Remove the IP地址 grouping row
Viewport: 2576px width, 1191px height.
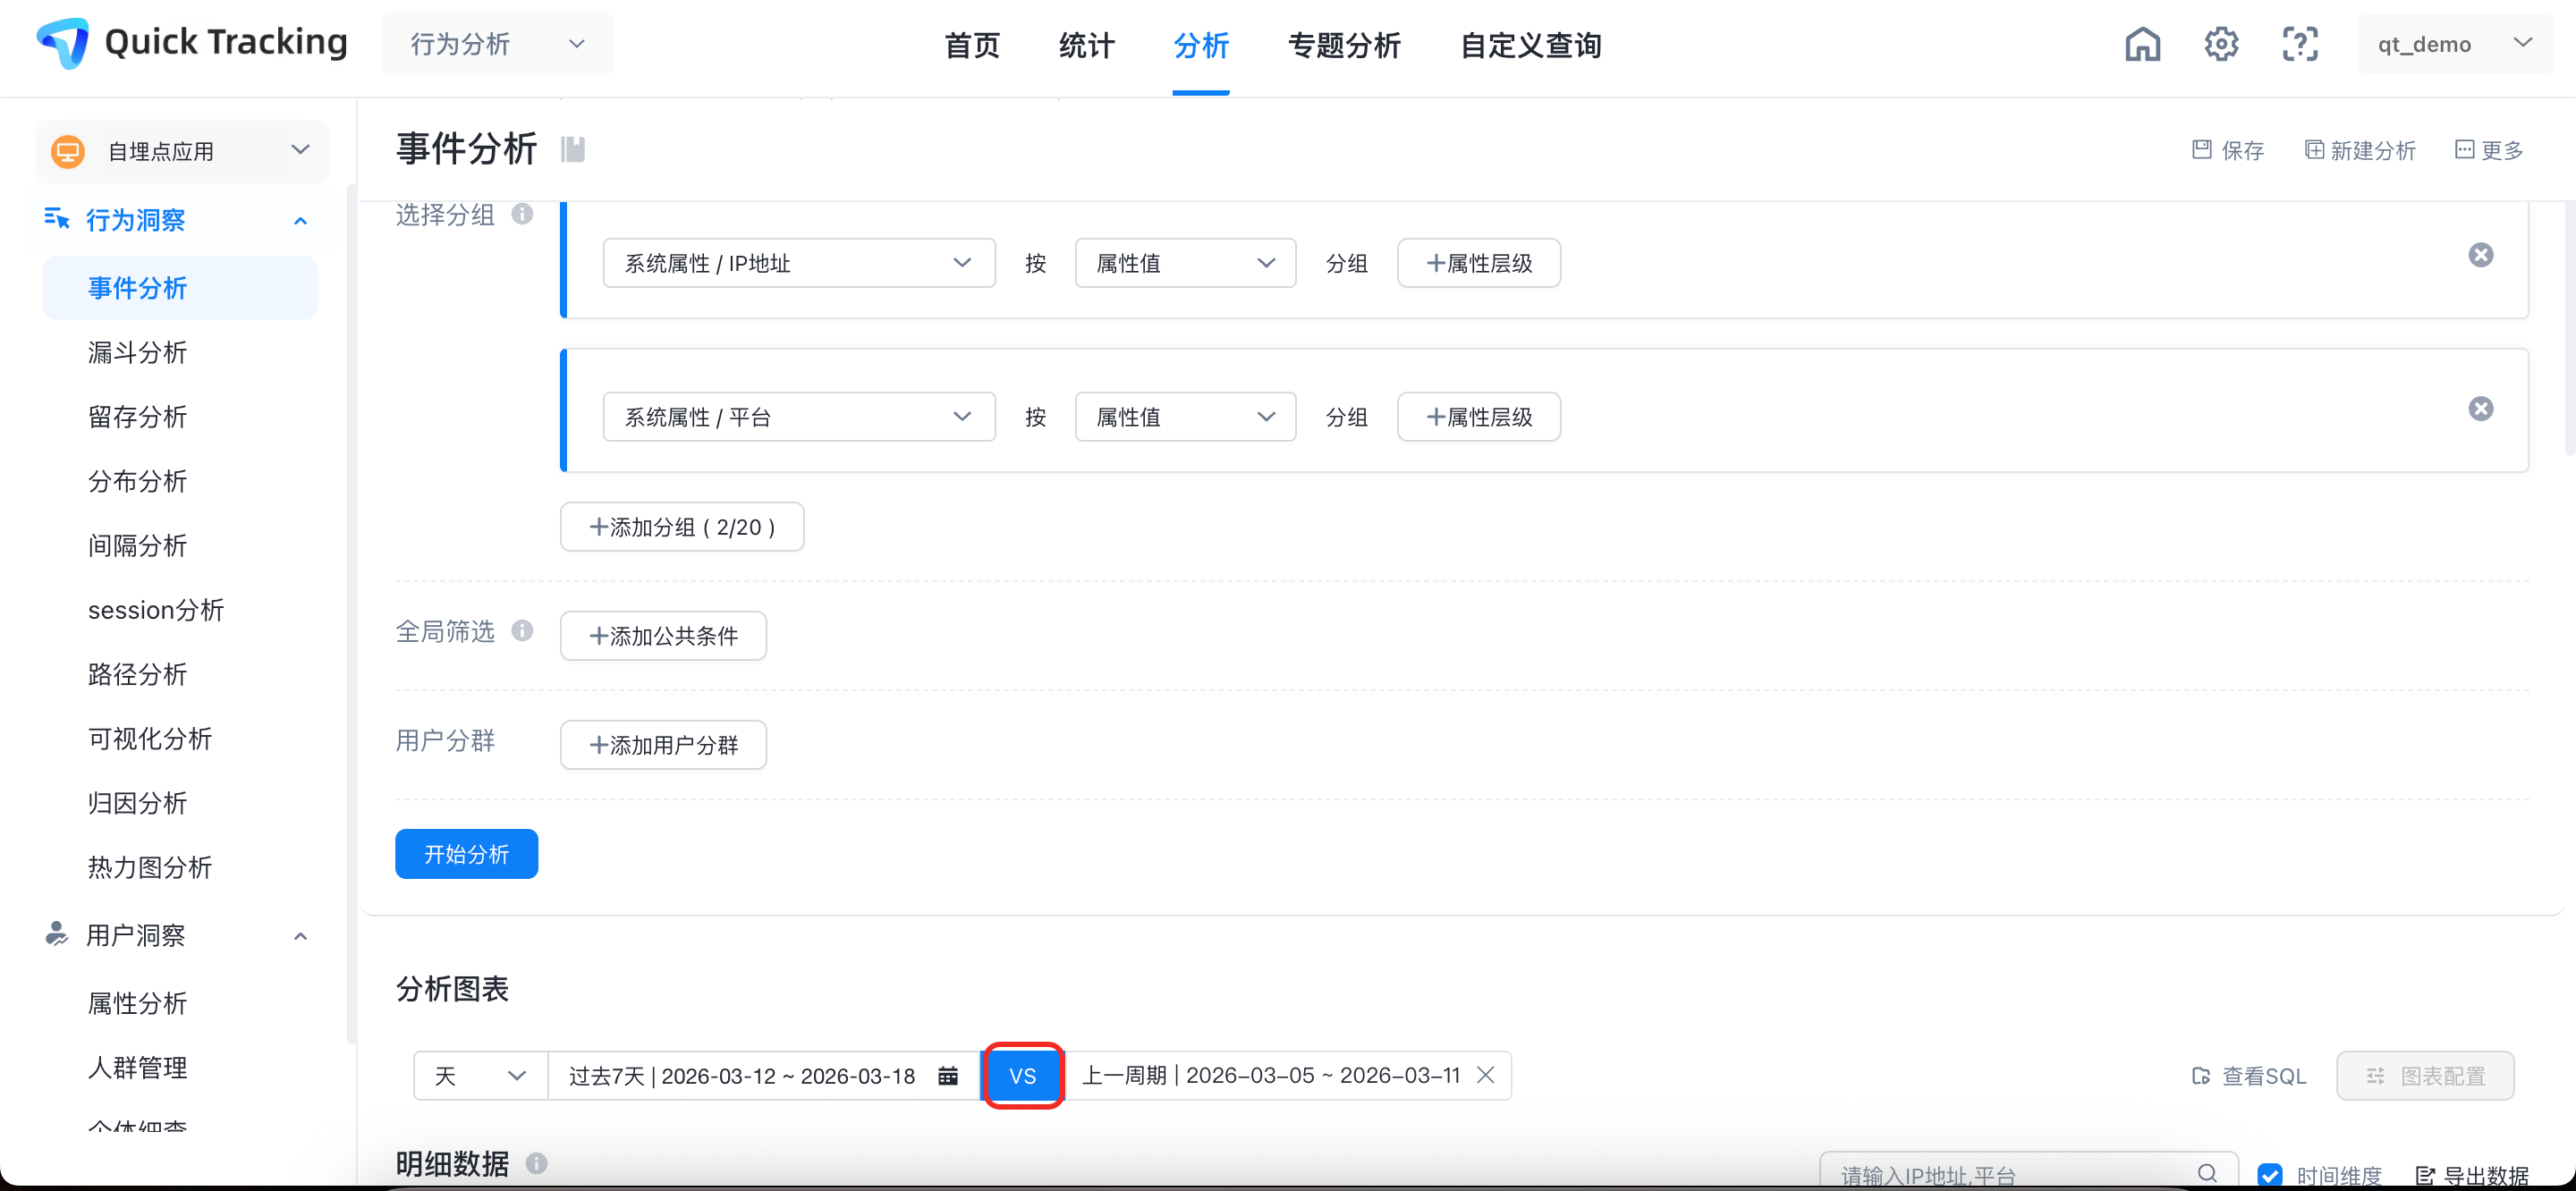click(2481, 255)
